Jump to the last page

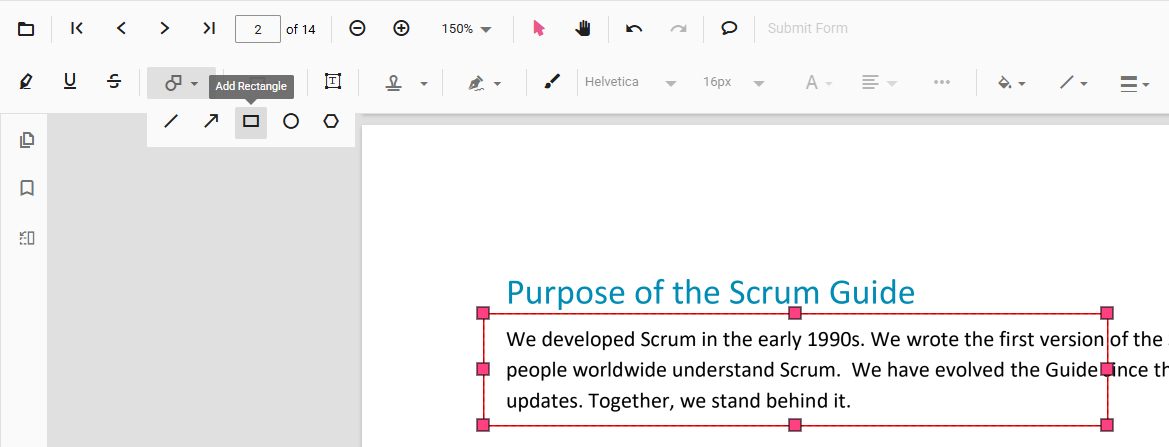pos(208,28)
